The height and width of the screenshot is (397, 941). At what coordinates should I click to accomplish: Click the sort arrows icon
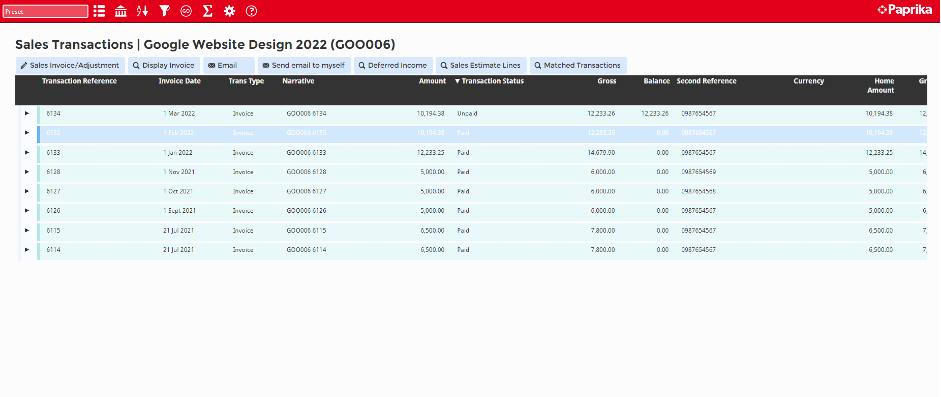[x=142, y=11]
